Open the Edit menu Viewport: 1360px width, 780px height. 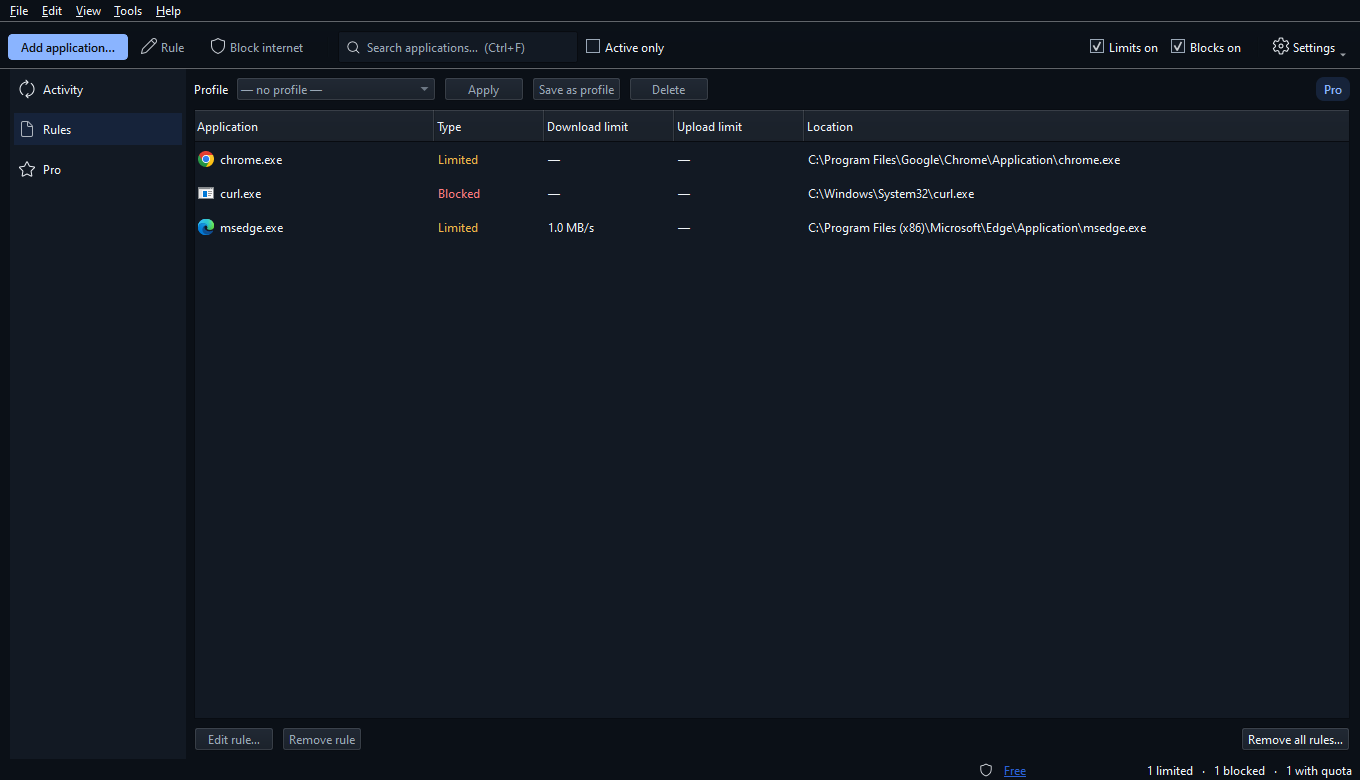[52, 10]
